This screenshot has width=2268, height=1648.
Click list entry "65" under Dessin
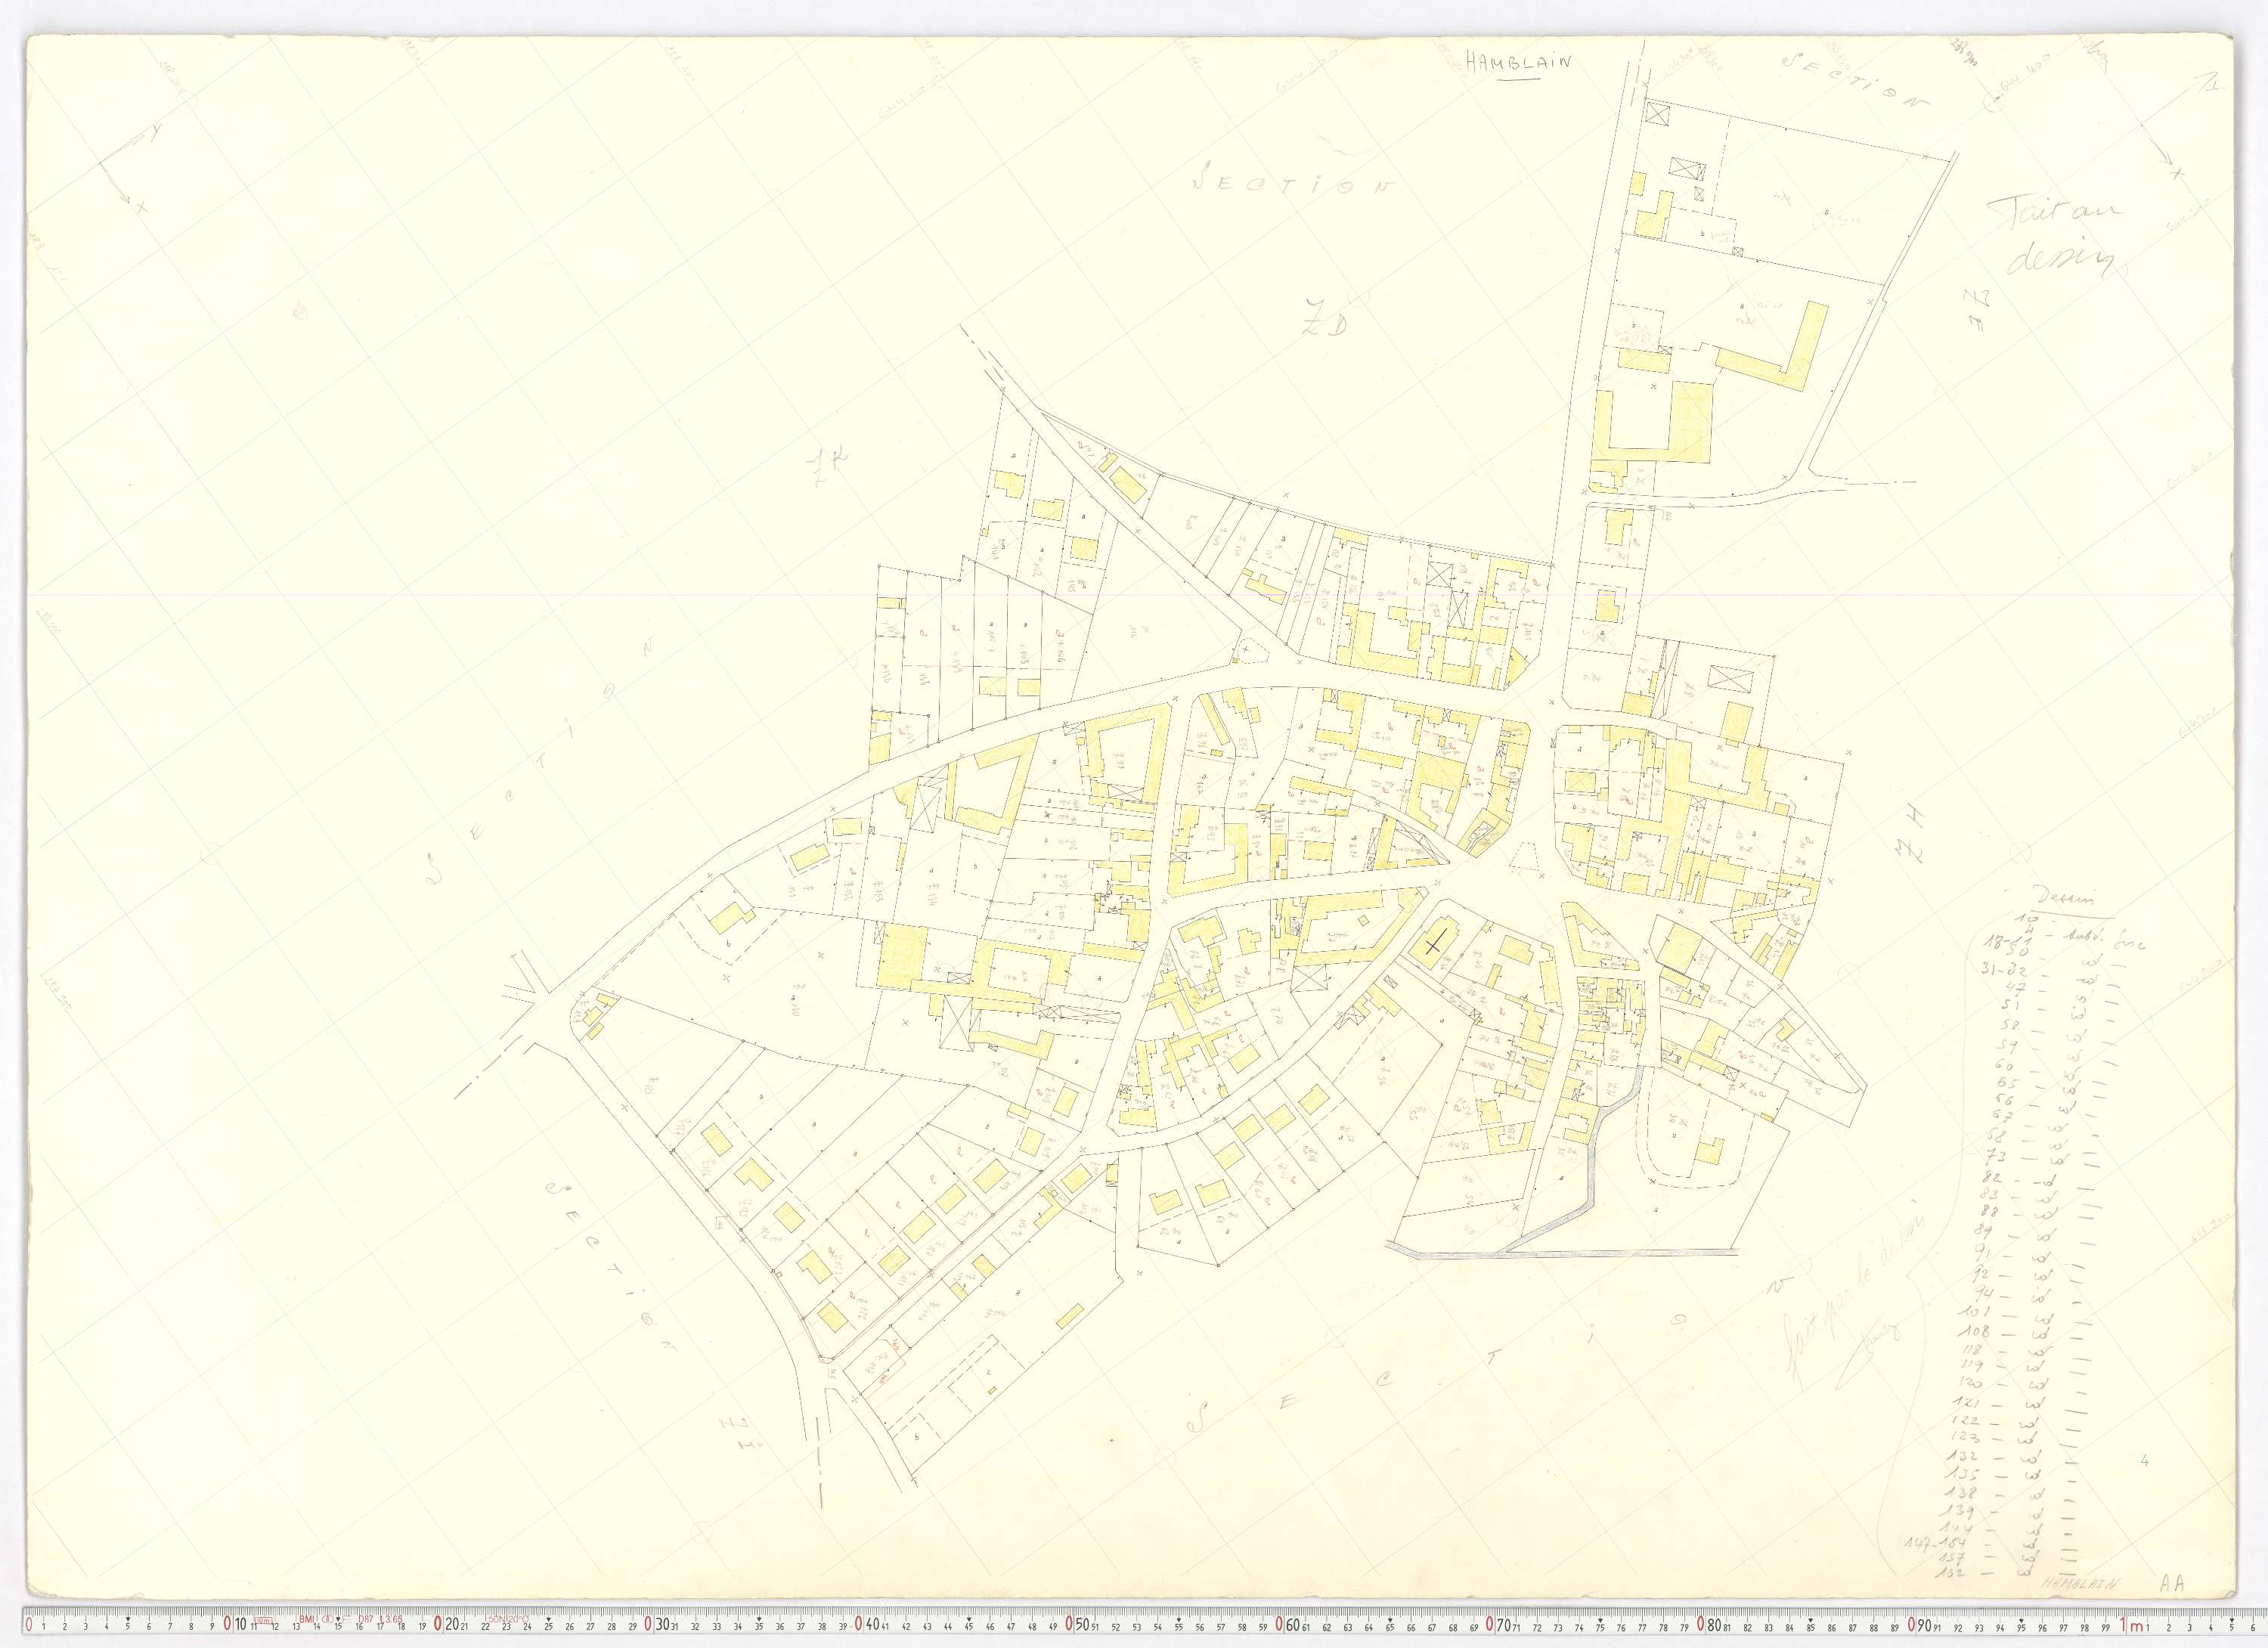click(2007, 1082)
